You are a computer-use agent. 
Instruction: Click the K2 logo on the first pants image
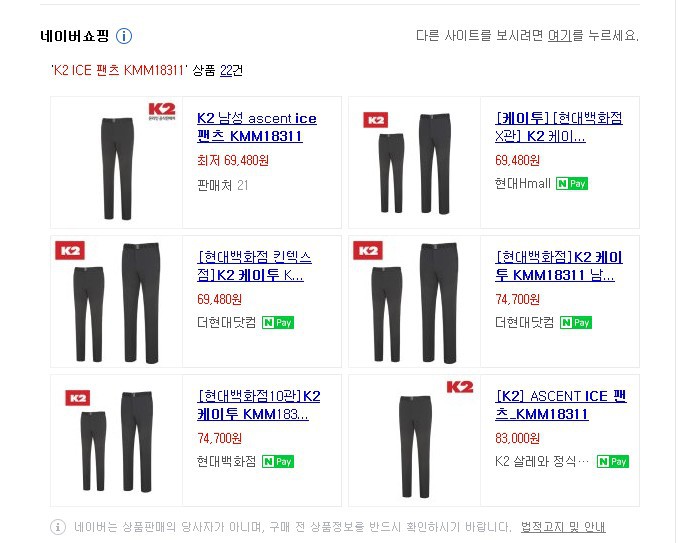click(x=162, y=111)
